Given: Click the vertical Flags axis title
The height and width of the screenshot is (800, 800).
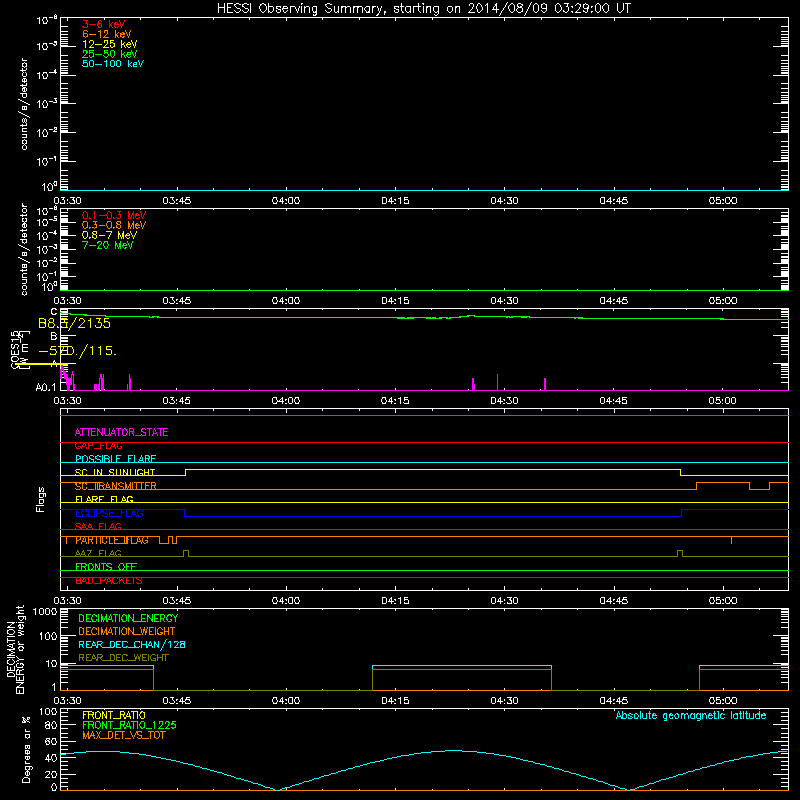Looking at the screenshot, I should [41, 500].
